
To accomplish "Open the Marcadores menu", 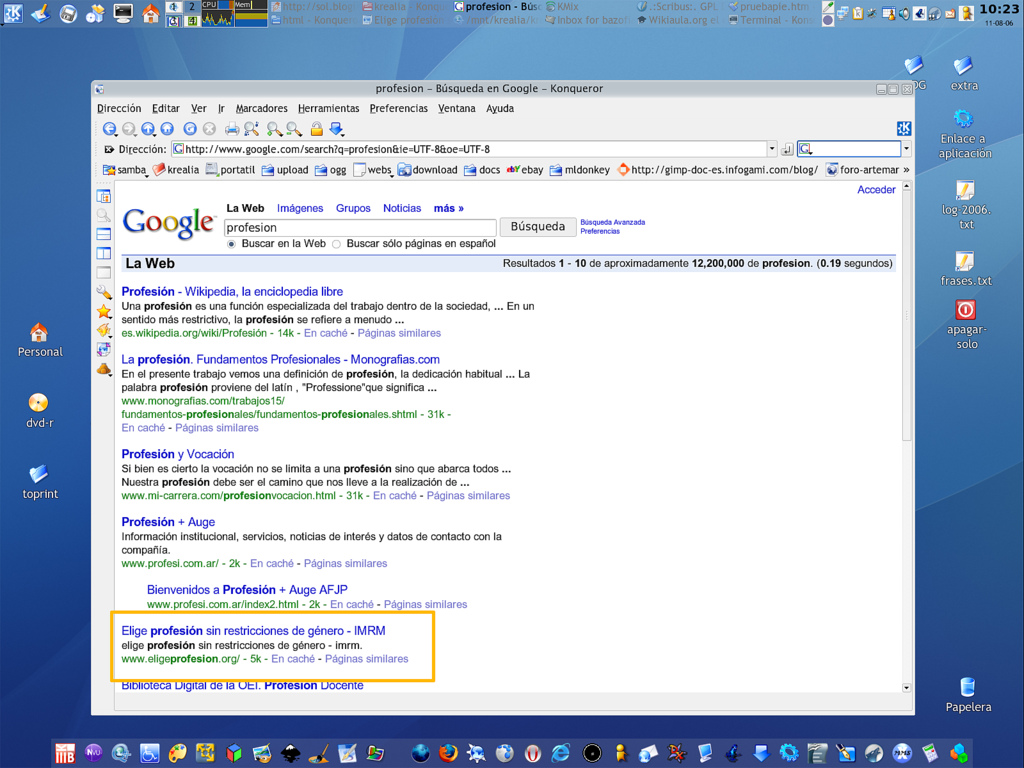I will (x=261, y=108).
